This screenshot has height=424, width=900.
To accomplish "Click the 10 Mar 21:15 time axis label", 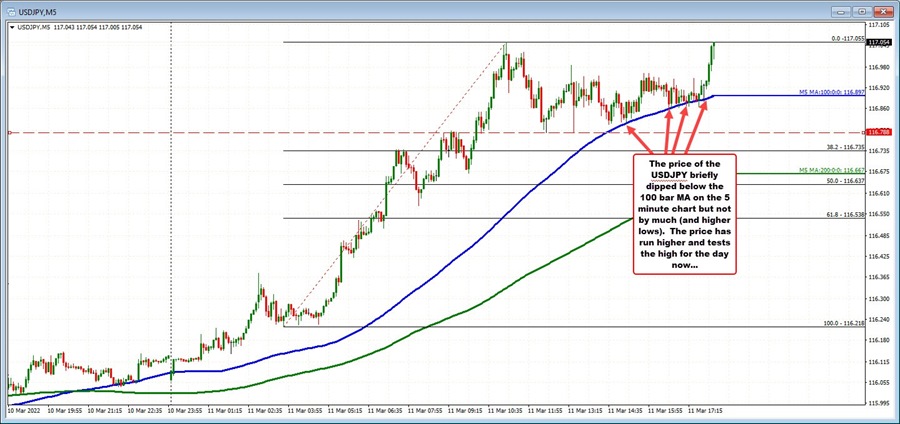I will pyautogui.click(x=103, y=411).
